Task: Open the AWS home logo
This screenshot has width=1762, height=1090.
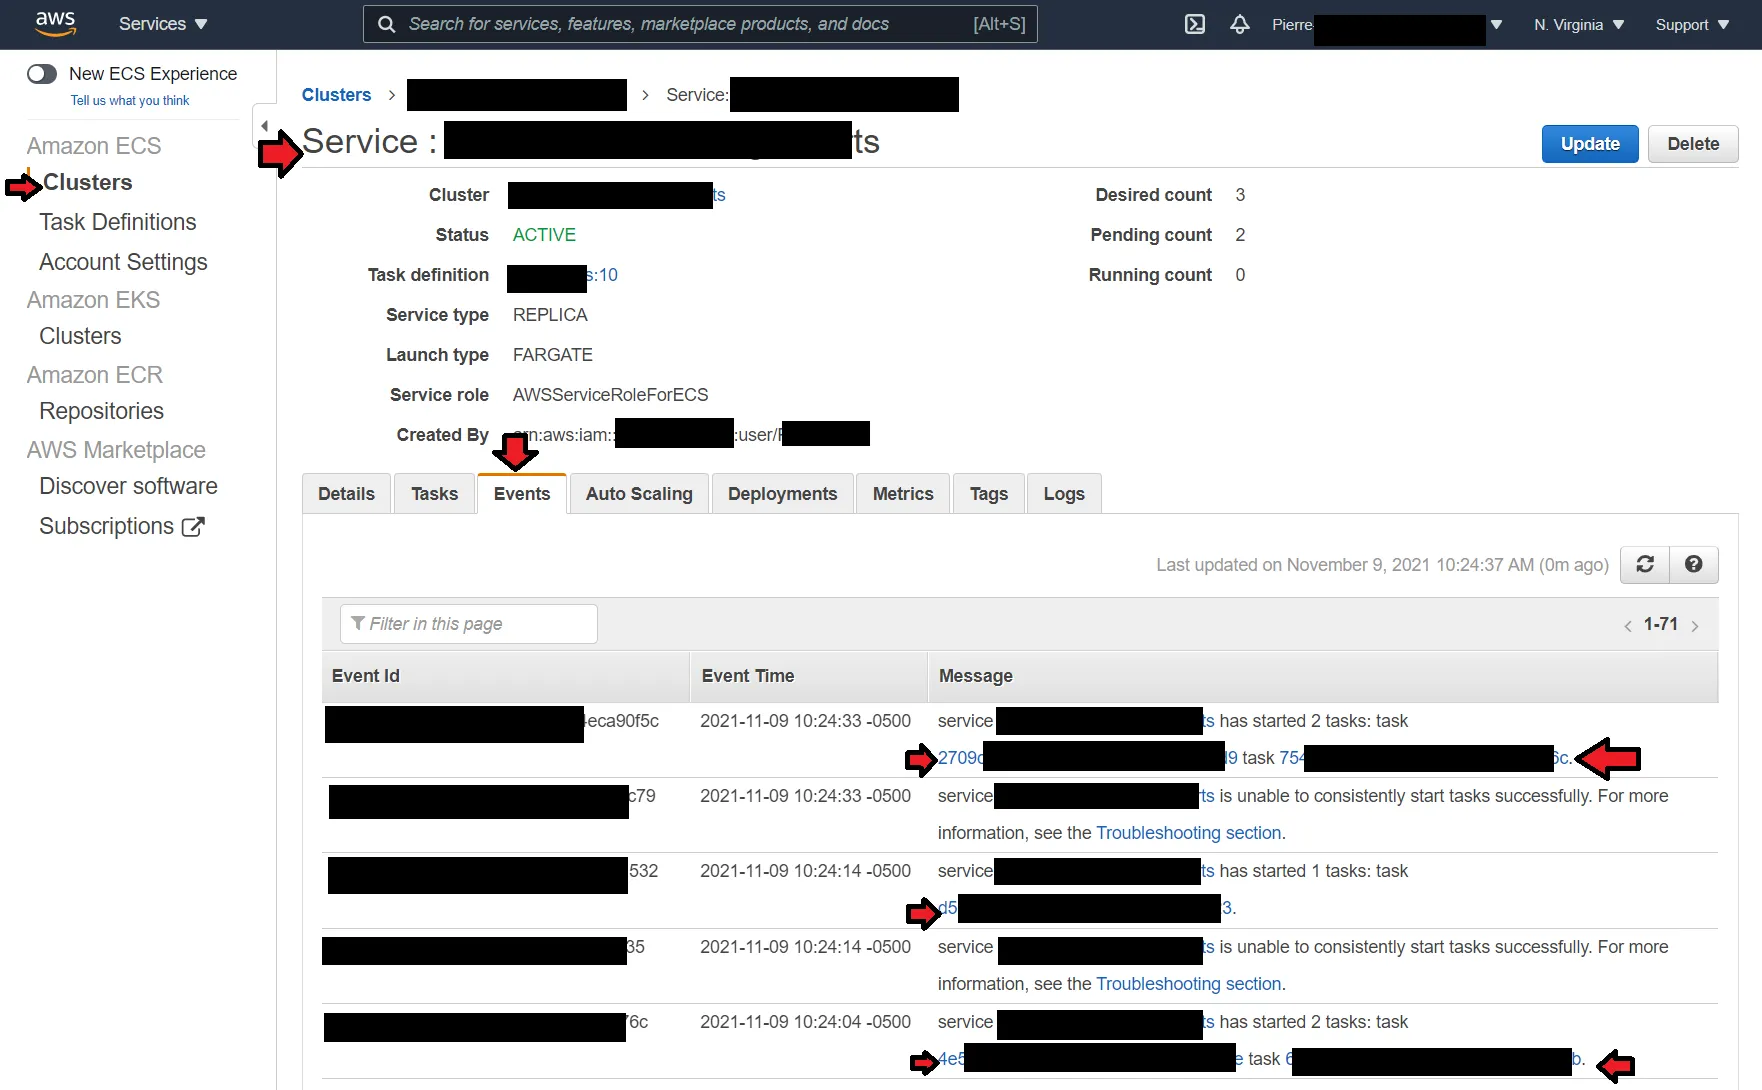Action: pos(55,23)
